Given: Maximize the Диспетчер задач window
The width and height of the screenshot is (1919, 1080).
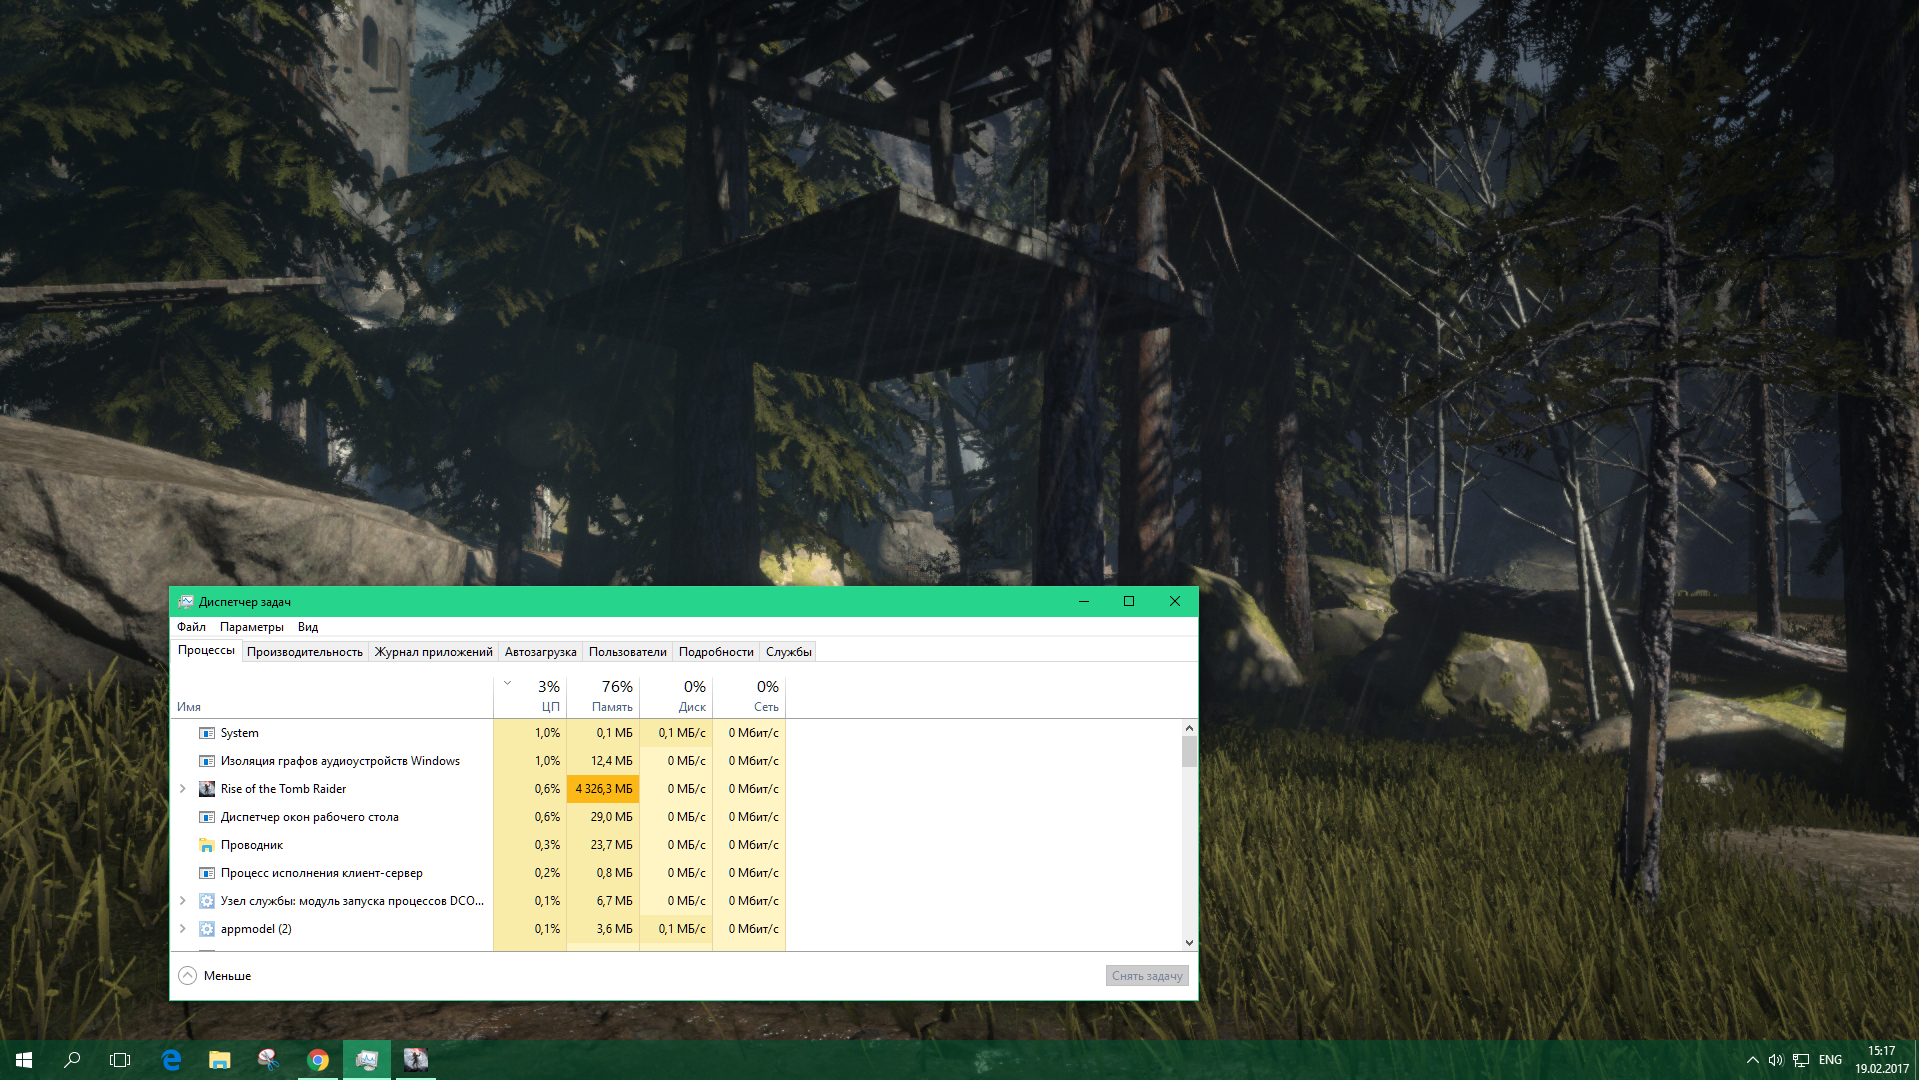Looking at the screenshot, I should coord(1129,601).
